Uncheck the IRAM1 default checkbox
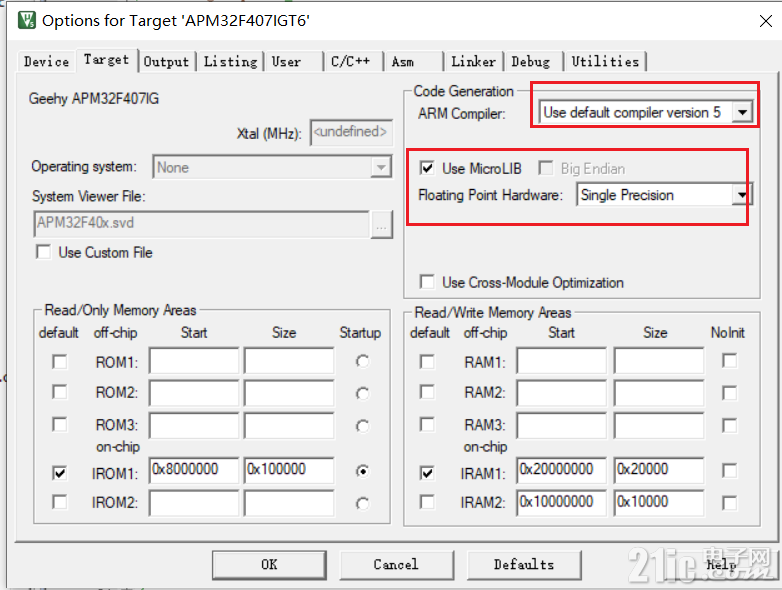 [427, 472]
